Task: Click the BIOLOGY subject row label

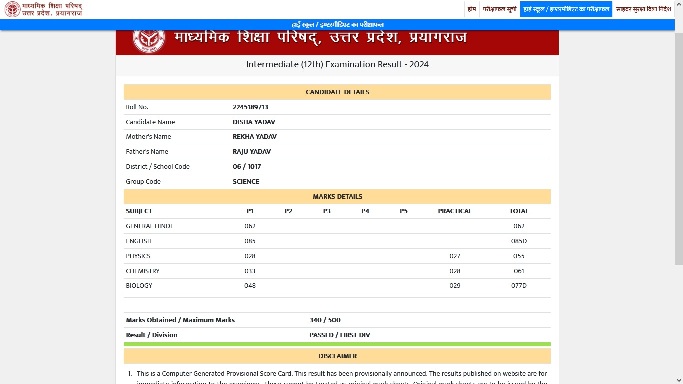Action: pos(139,286)
